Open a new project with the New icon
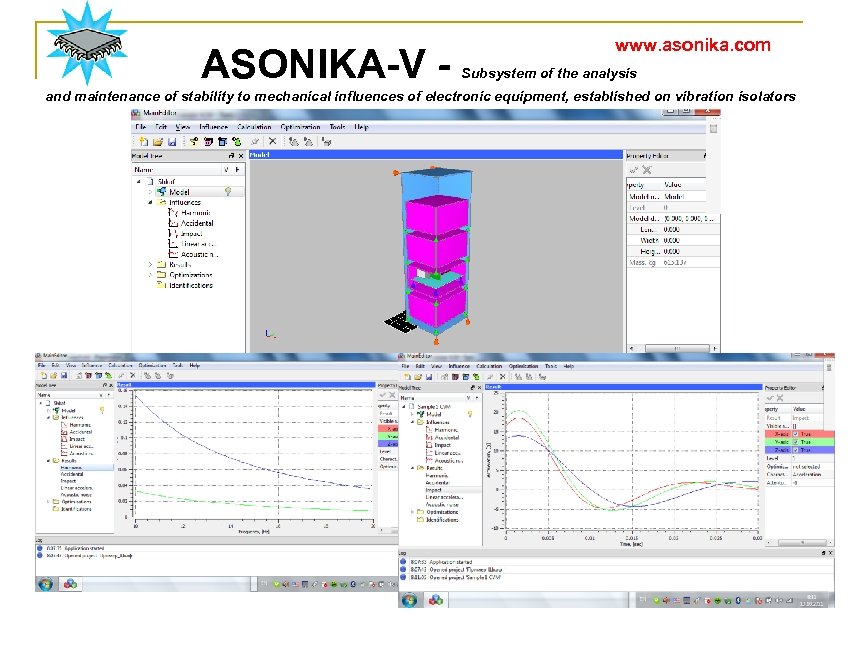 click(141, 141)
